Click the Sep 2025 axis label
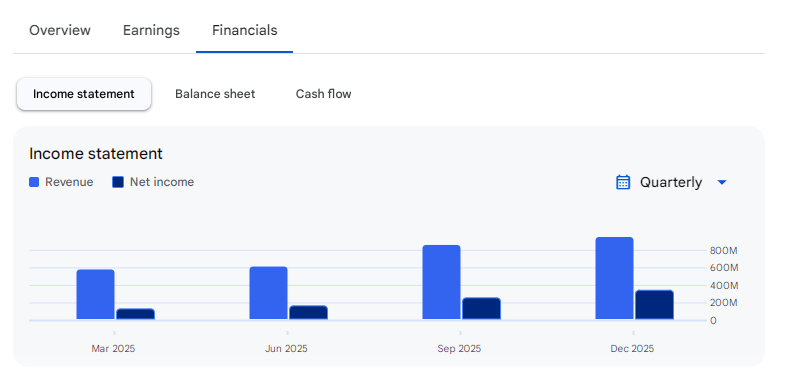 [x=459, y=349]
